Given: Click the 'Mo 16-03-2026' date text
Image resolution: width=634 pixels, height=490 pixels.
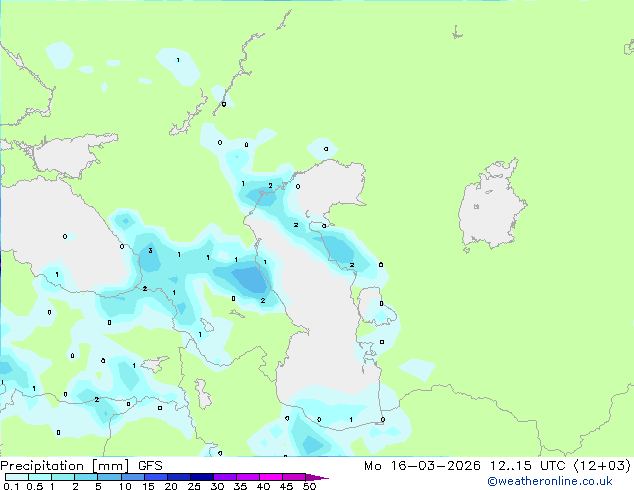Looking at the screenshot, I should pos(422,466).
